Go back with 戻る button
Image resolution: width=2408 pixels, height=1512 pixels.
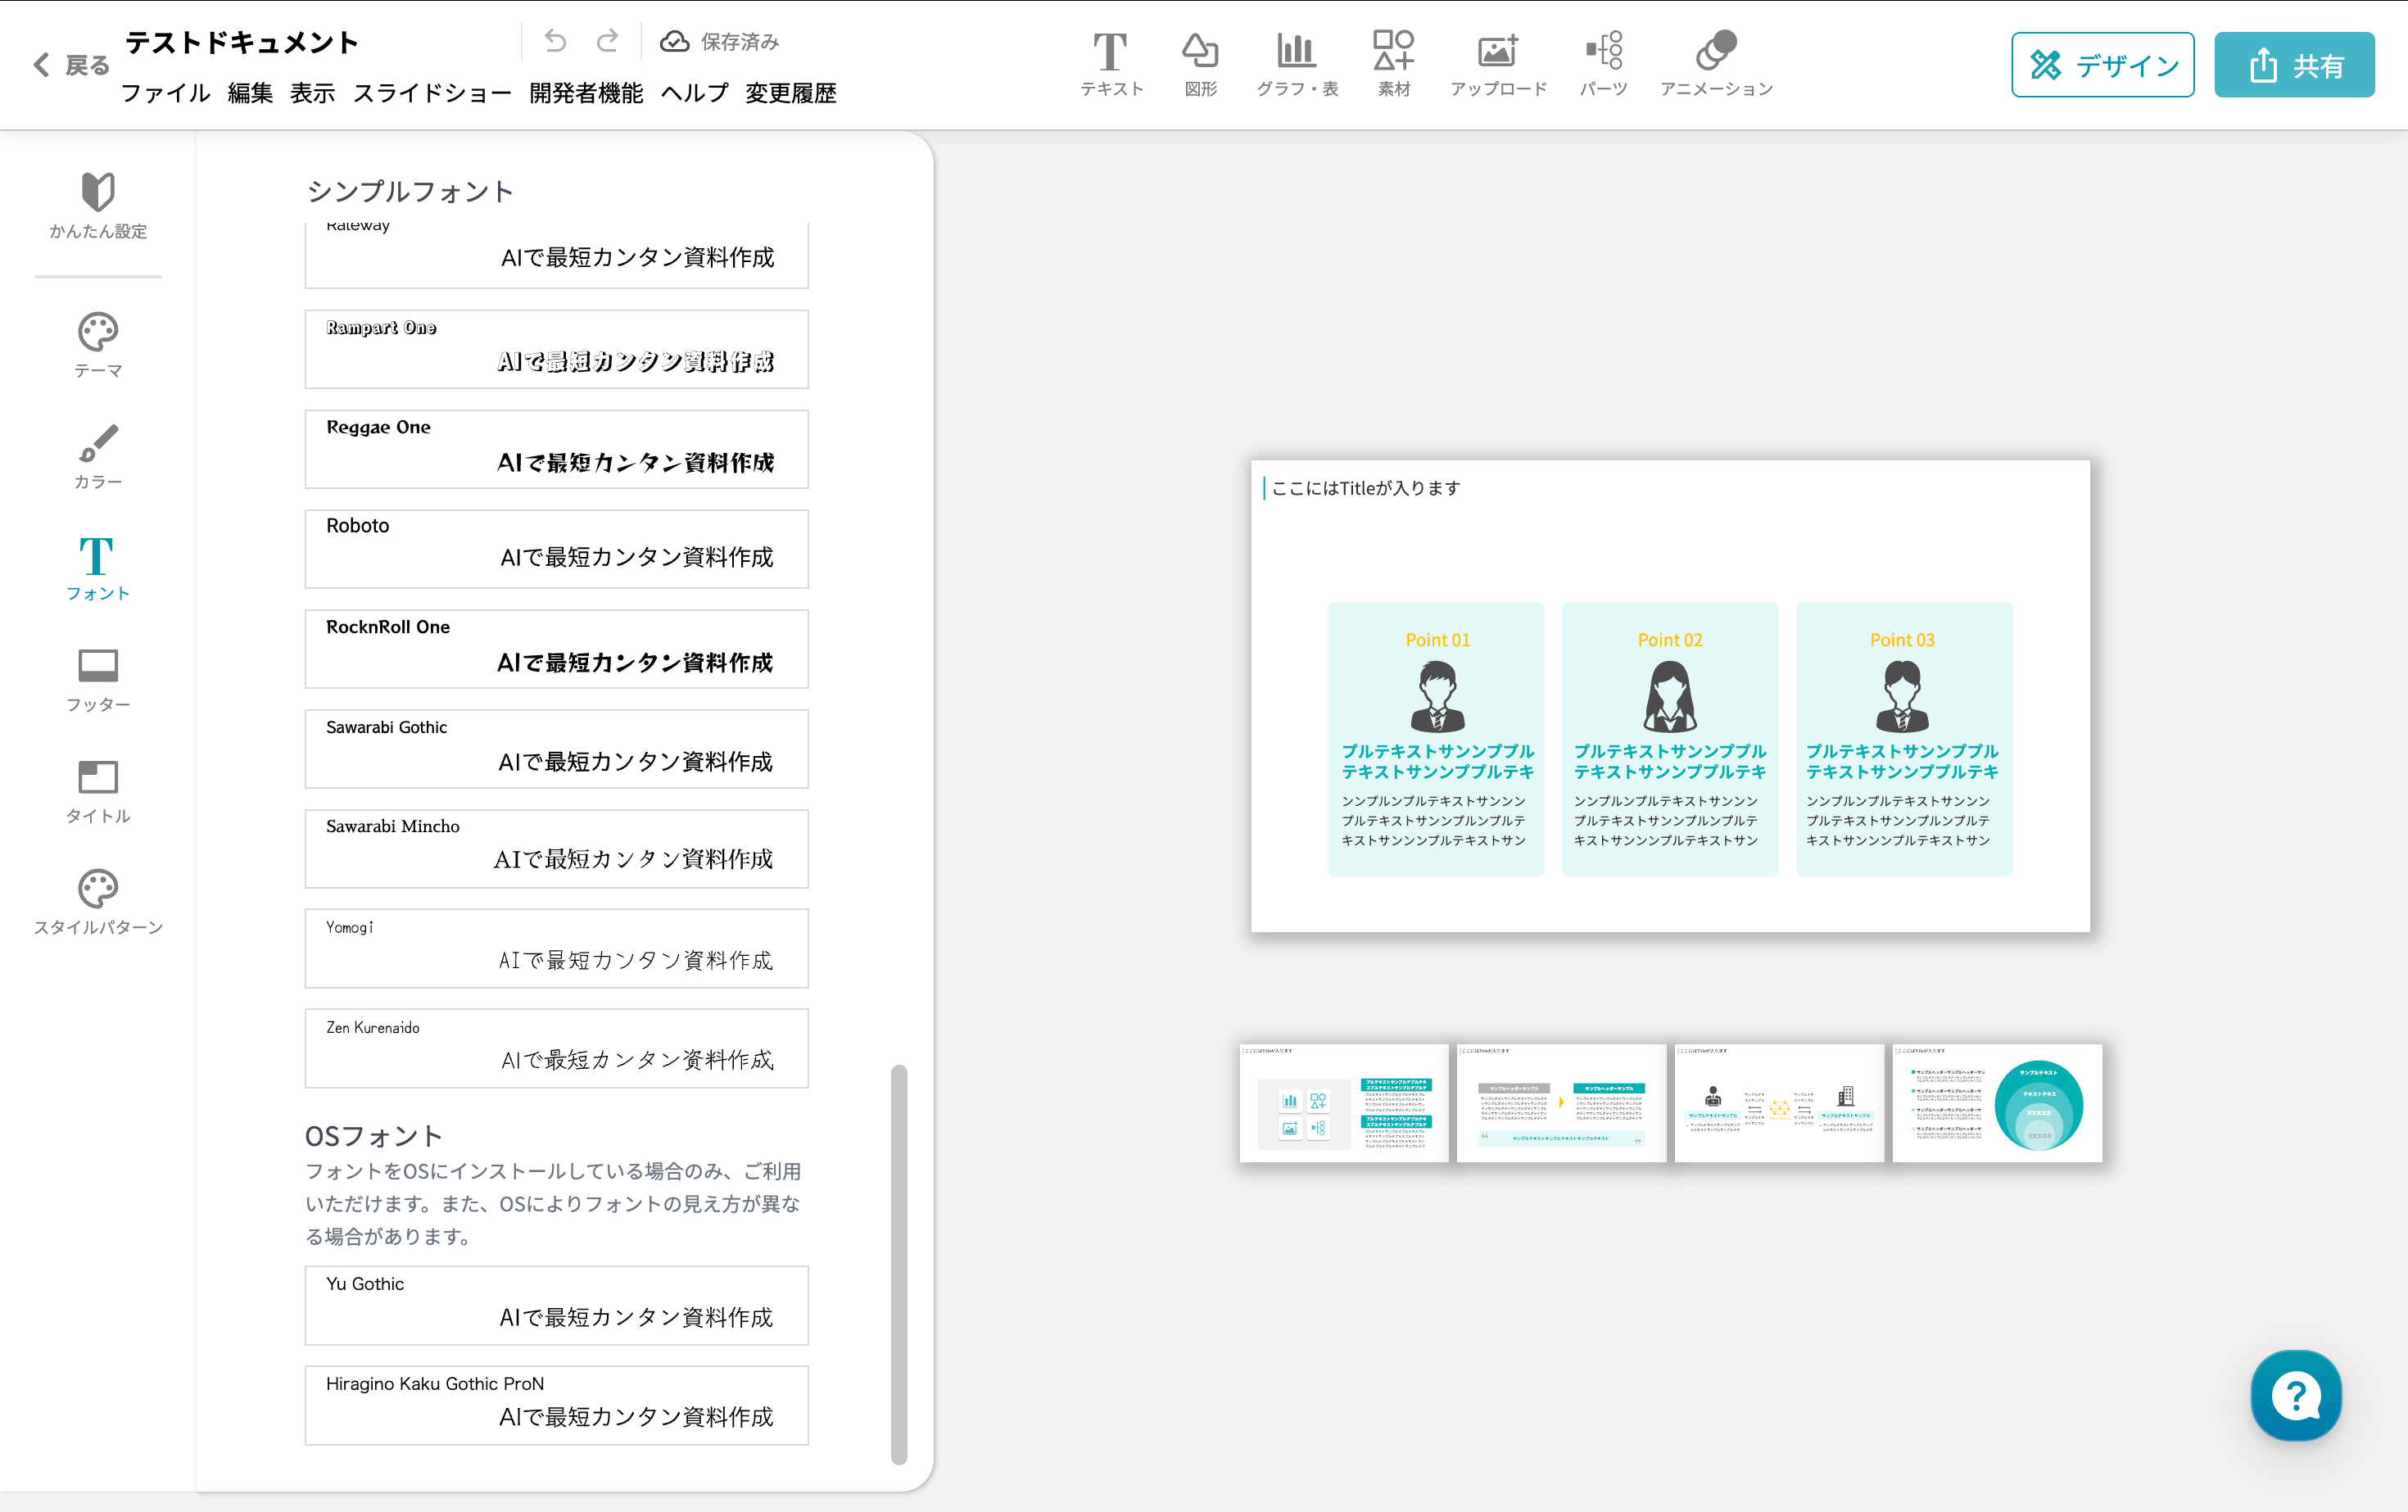[72, 65]
